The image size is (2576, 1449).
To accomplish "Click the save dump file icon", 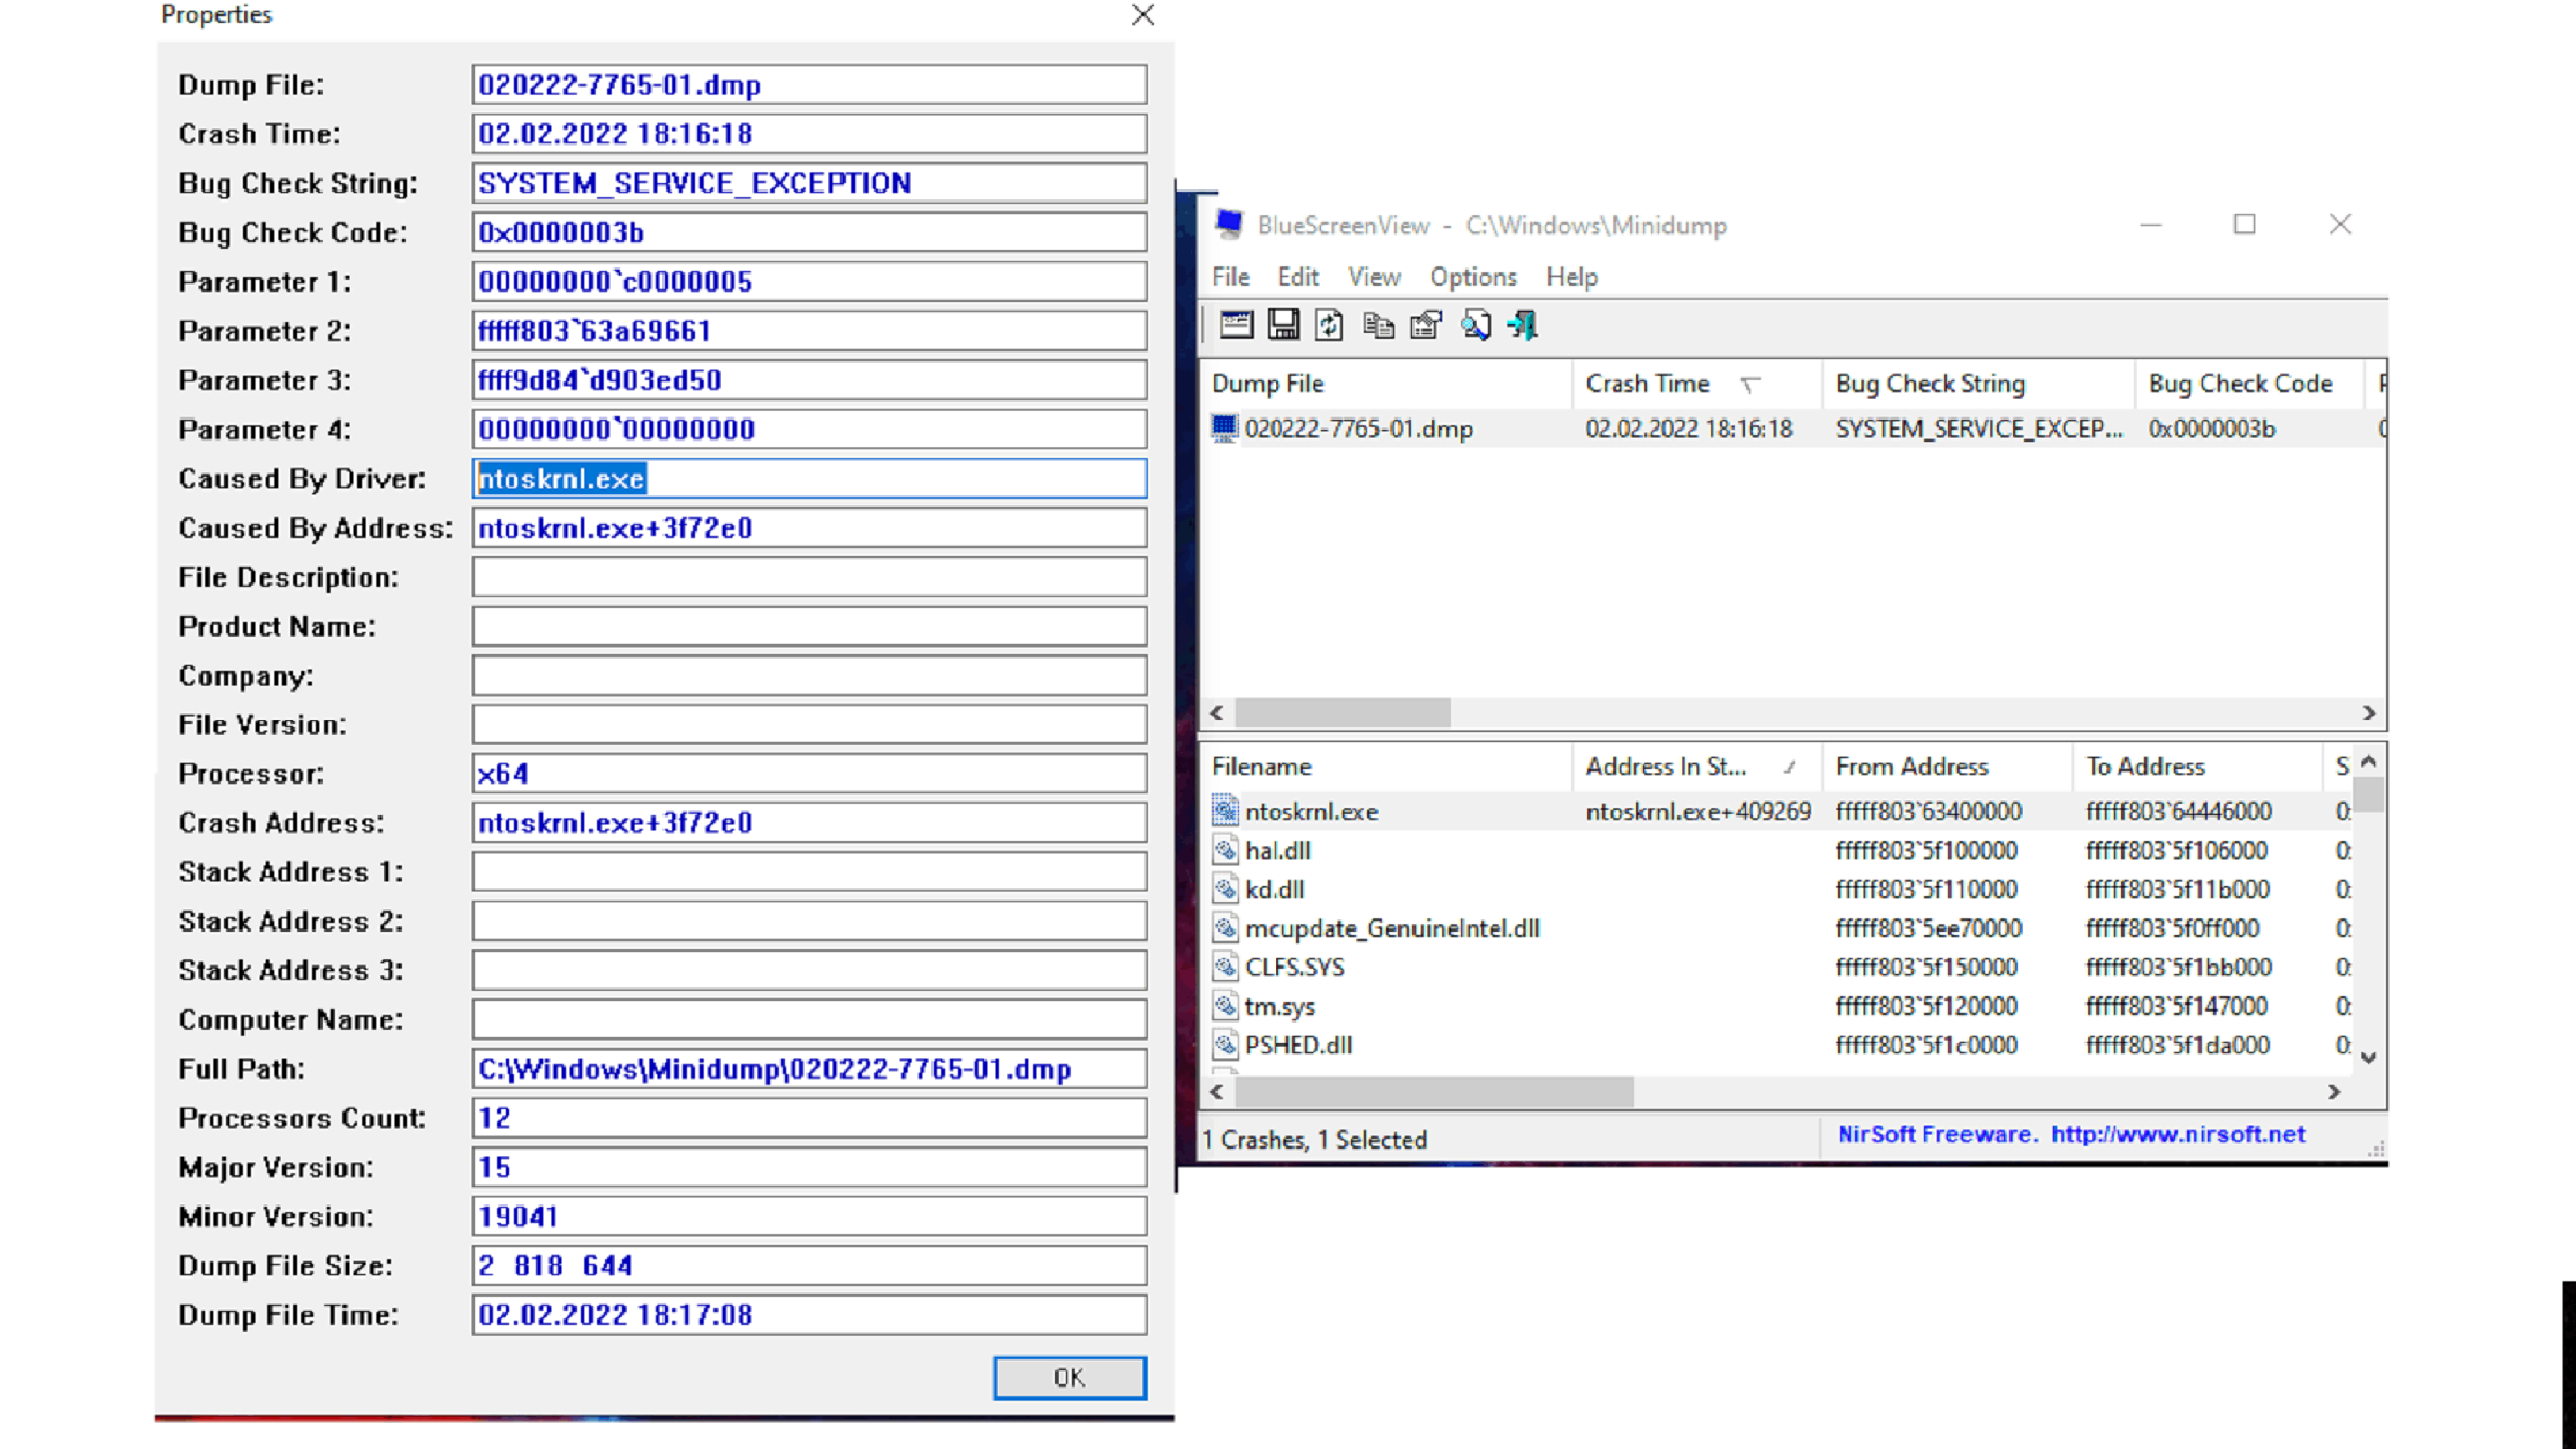I will click(1281, 325).
